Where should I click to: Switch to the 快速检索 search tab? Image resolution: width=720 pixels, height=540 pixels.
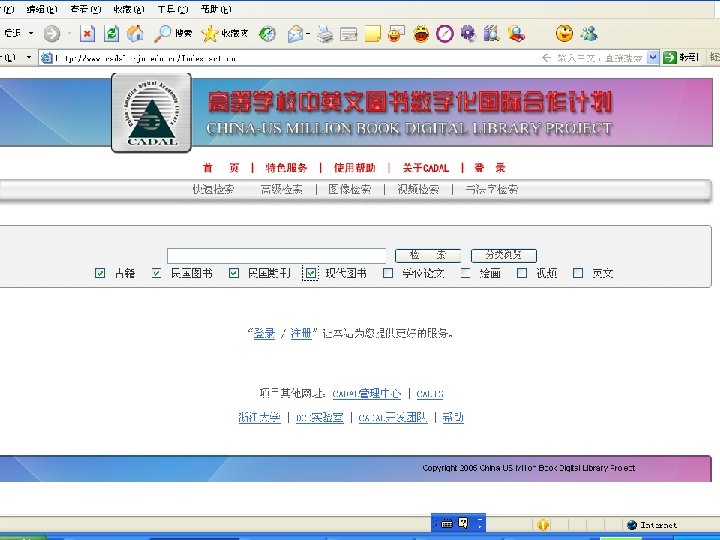(214, 189)
